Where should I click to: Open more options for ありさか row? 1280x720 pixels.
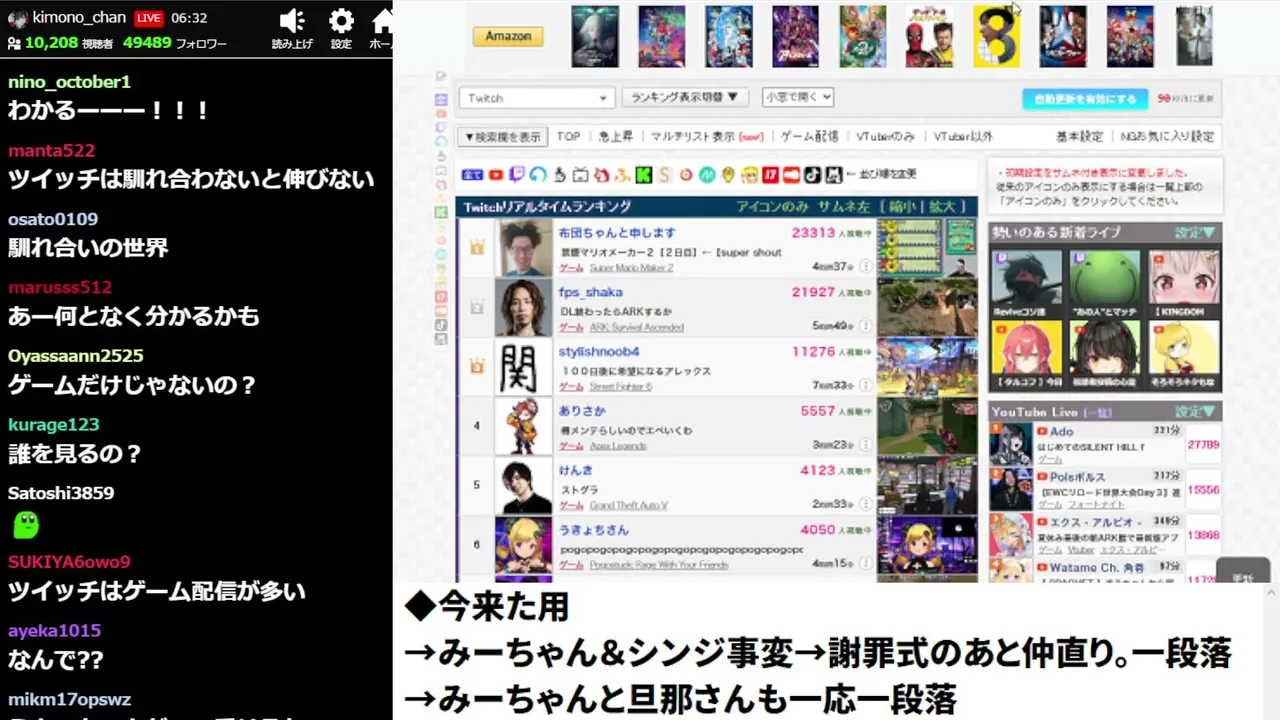click(x=866, y=445)
